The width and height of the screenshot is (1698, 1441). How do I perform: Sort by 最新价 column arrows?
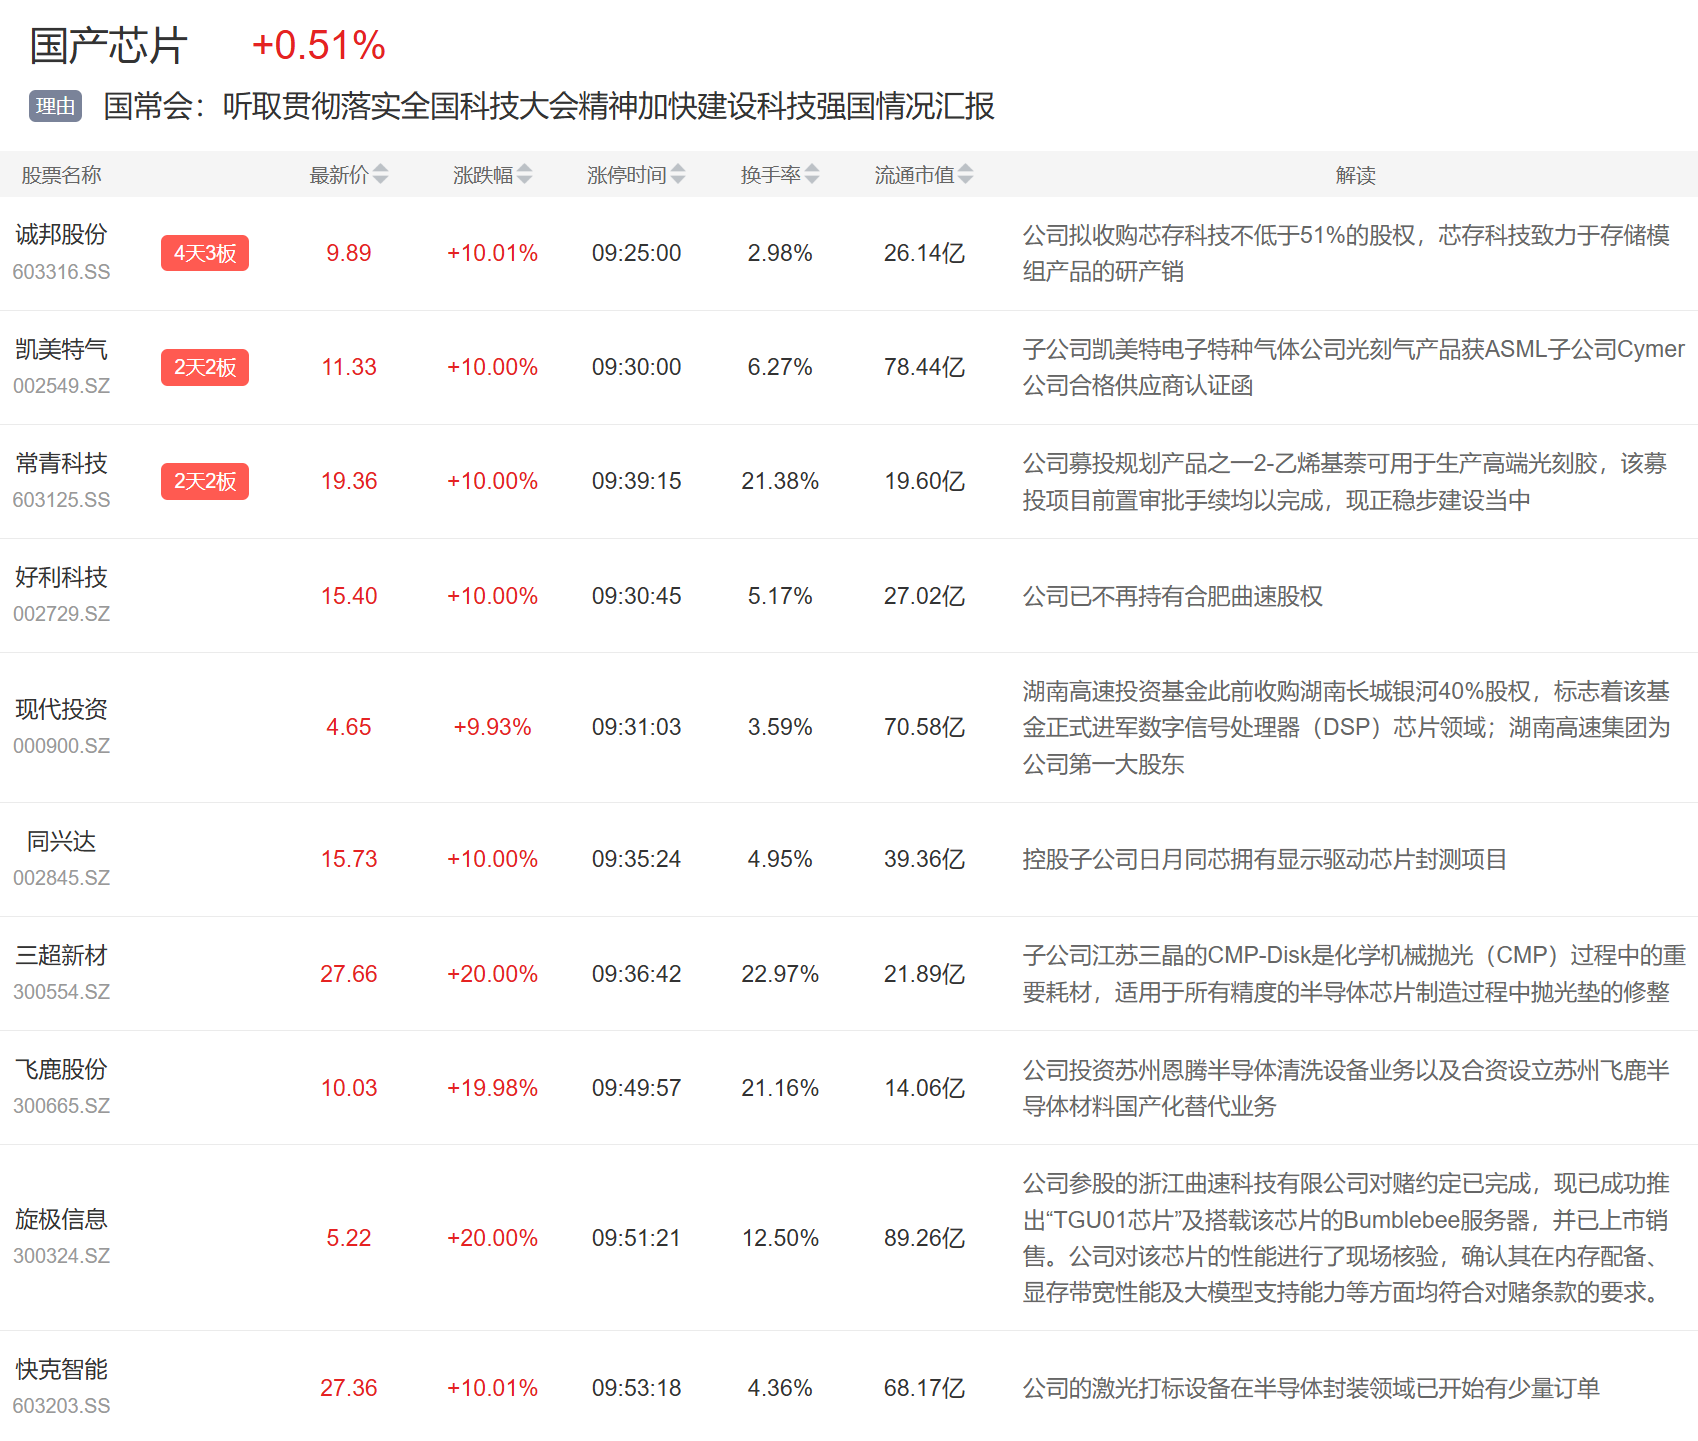(x=380, y=175)
